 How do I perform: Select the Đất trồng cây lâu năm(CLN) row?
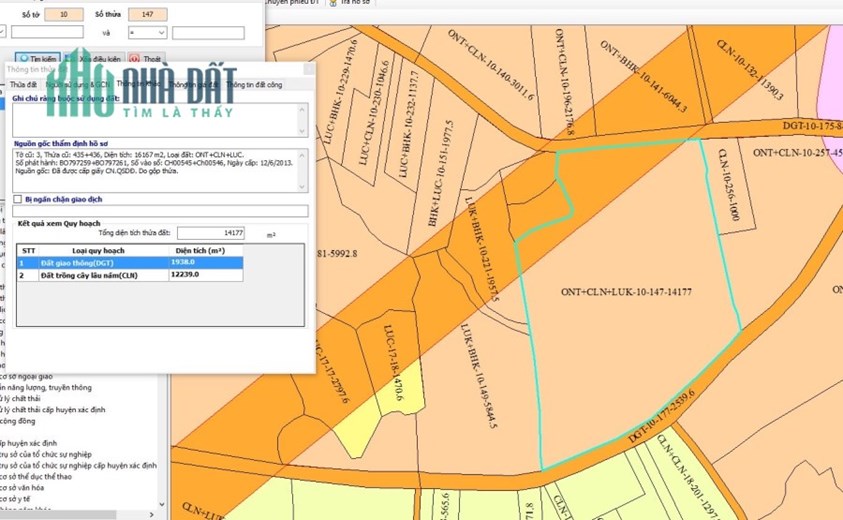point(130,275)
